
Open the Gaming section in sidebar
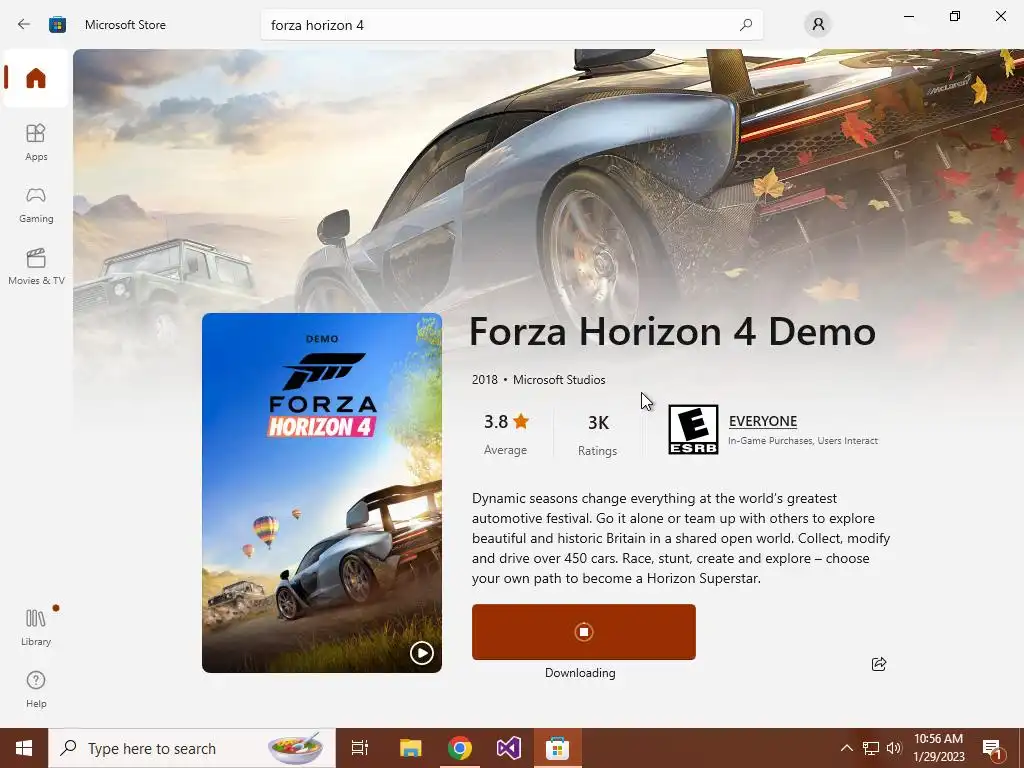point(36,204)
